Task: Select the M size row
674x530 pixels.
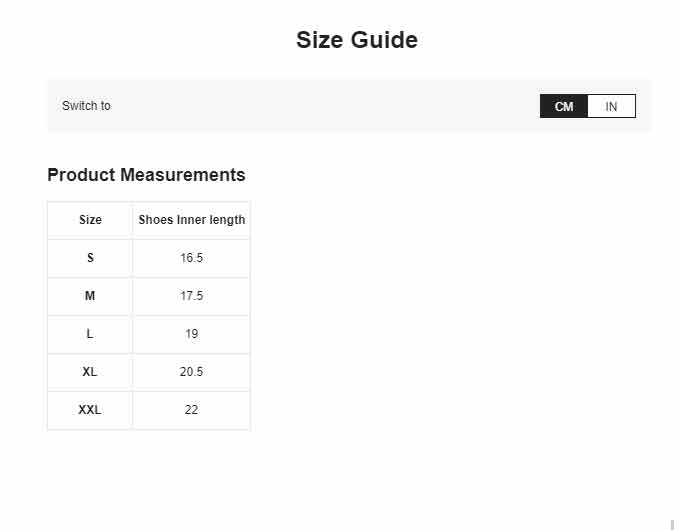Action: coord(148,296)
